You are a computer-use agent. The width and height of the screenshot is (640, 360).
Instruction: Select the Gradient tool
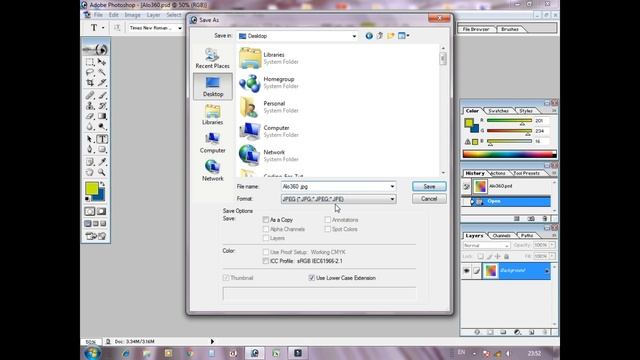102,116
